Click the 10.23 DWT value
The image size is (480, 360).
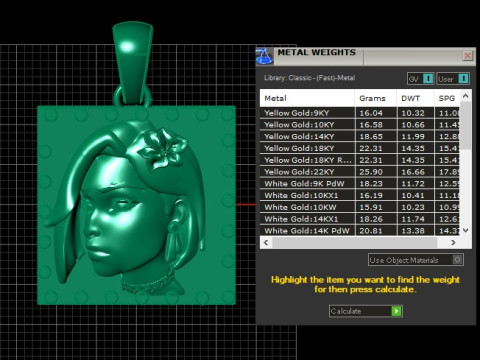(x=413, y=207)
